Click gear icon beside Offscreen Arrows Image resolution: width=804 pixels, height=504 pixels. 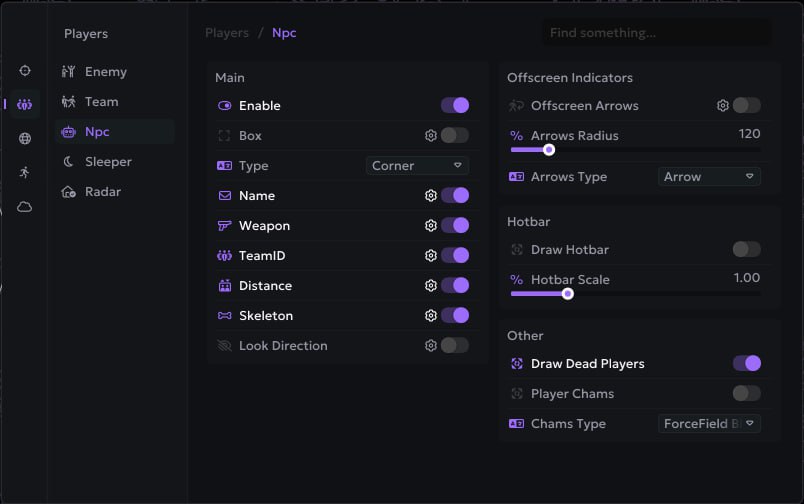[x=723, y=106]
